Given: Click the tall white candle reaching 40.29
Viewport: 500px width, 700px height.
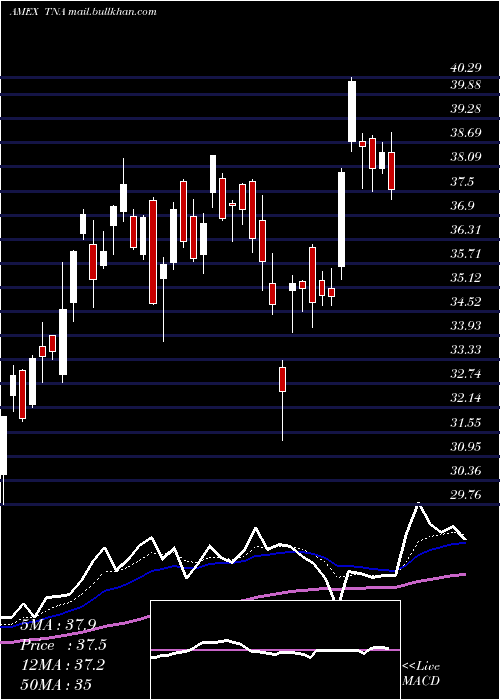Looking at the screenshot, I should (x=352, y=111).
